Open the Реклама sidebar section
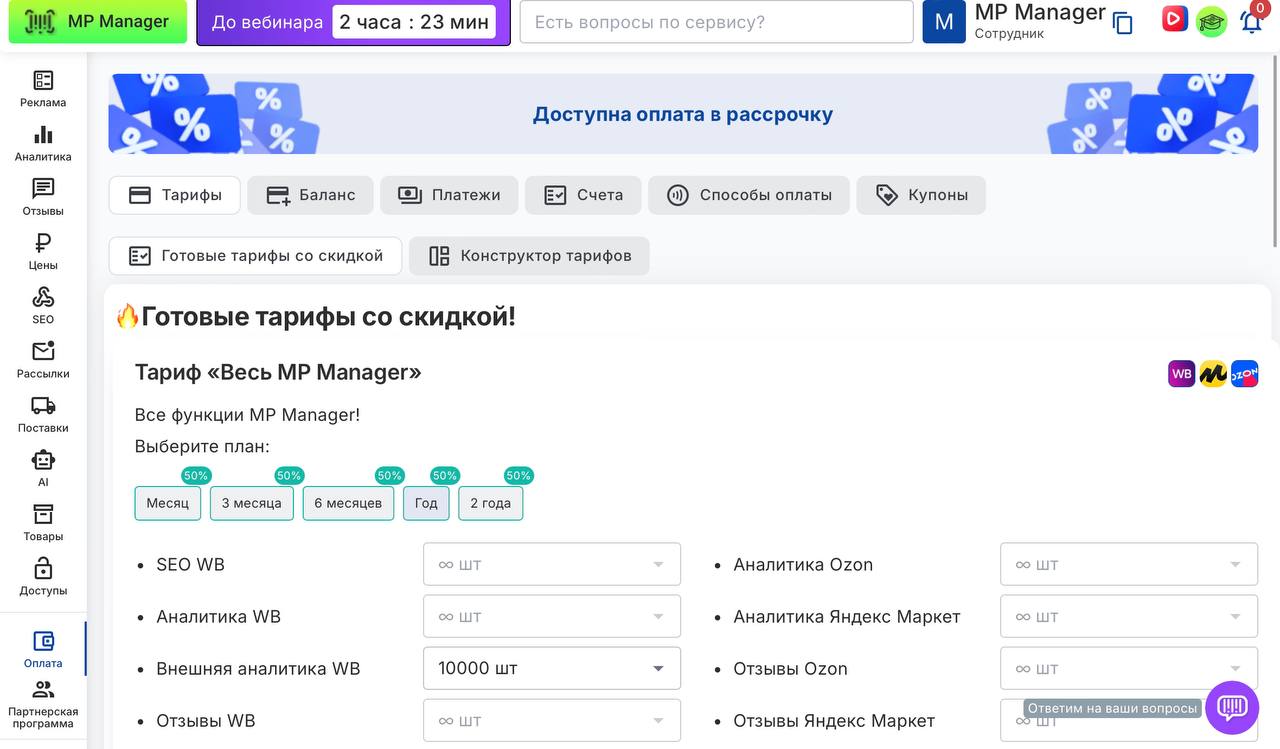1280x749 pixels. pyautogui.click(x=43, y=89)
